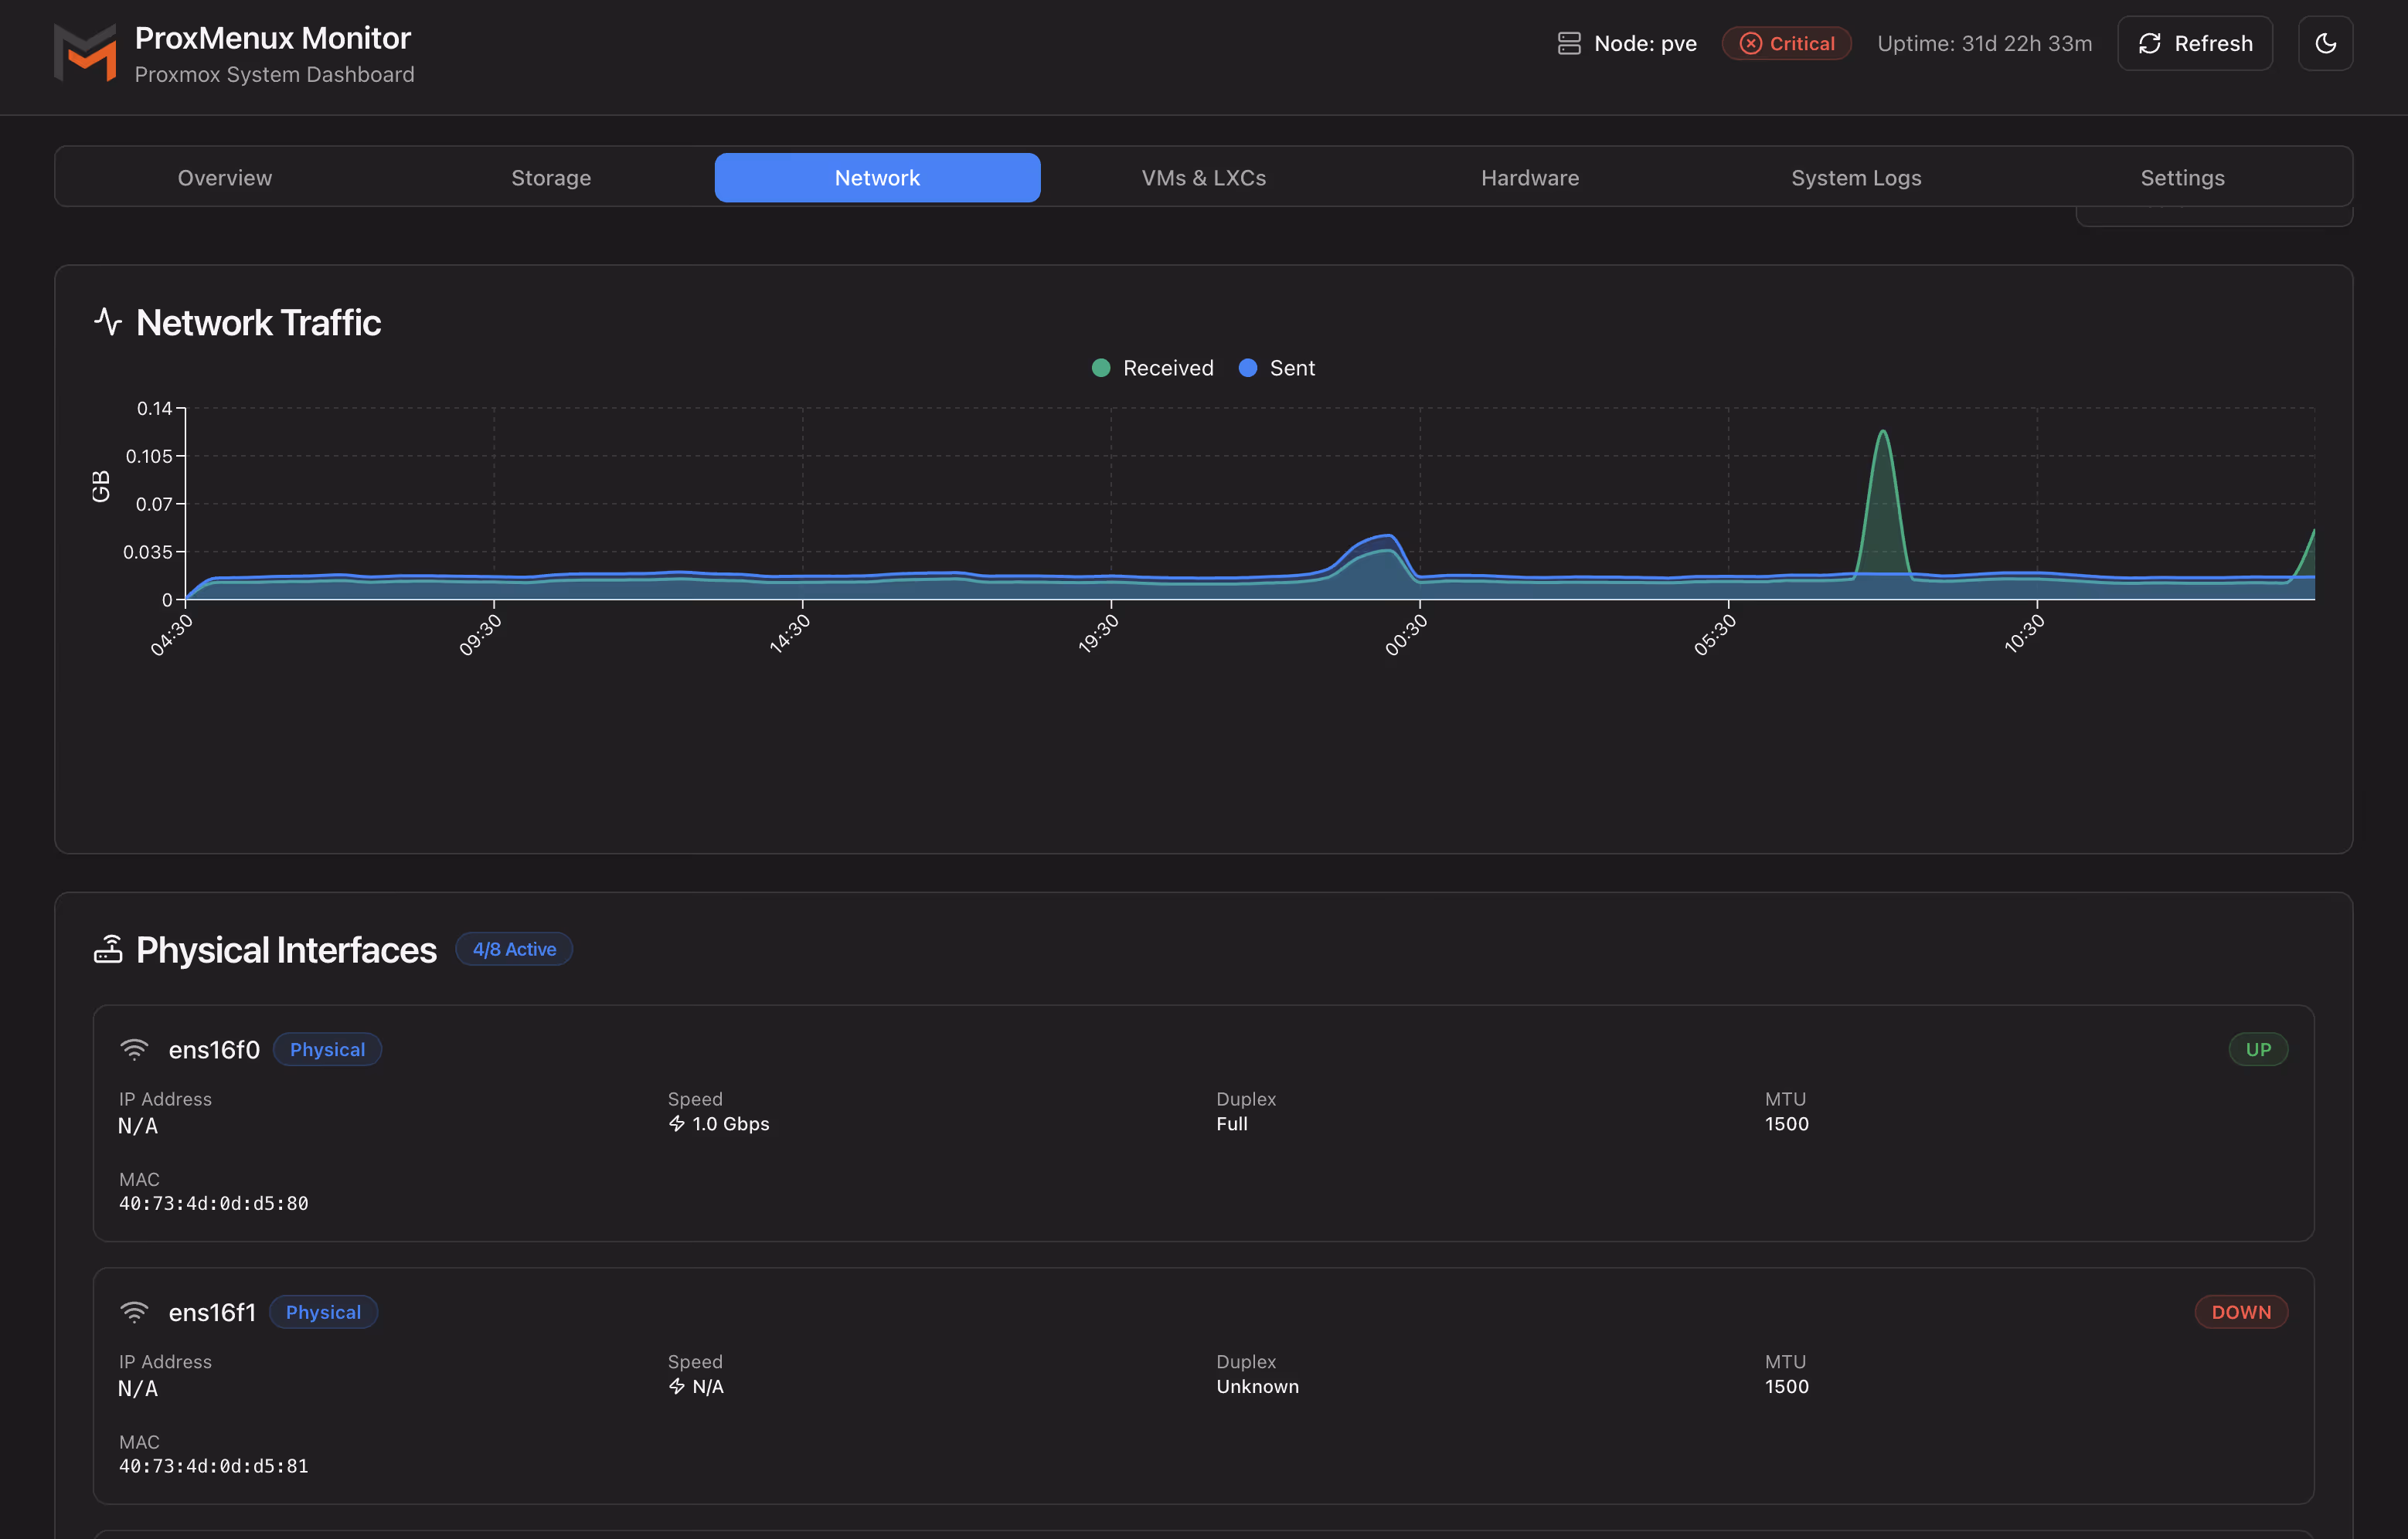Go to the VMs & LXCs tab

tap(1203, 178)
